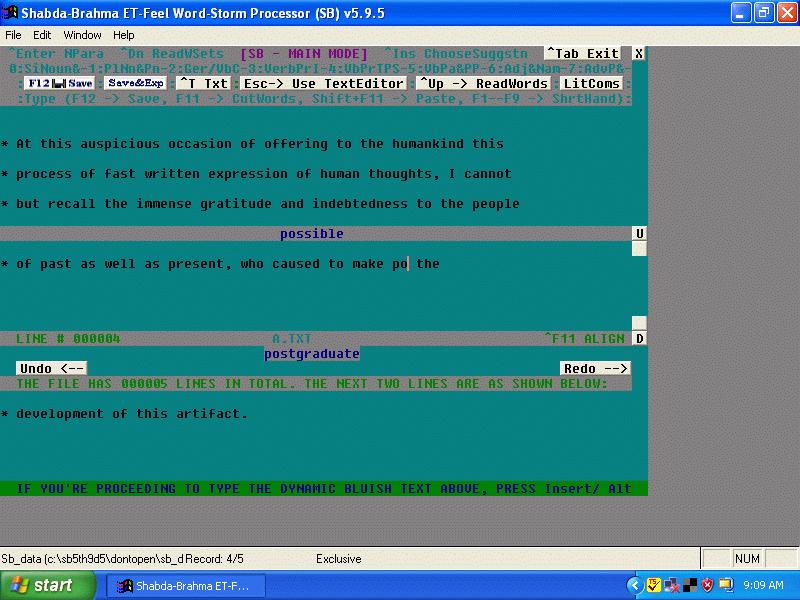
Task: Open the LitComs button
Action: (x=592, y=83)
